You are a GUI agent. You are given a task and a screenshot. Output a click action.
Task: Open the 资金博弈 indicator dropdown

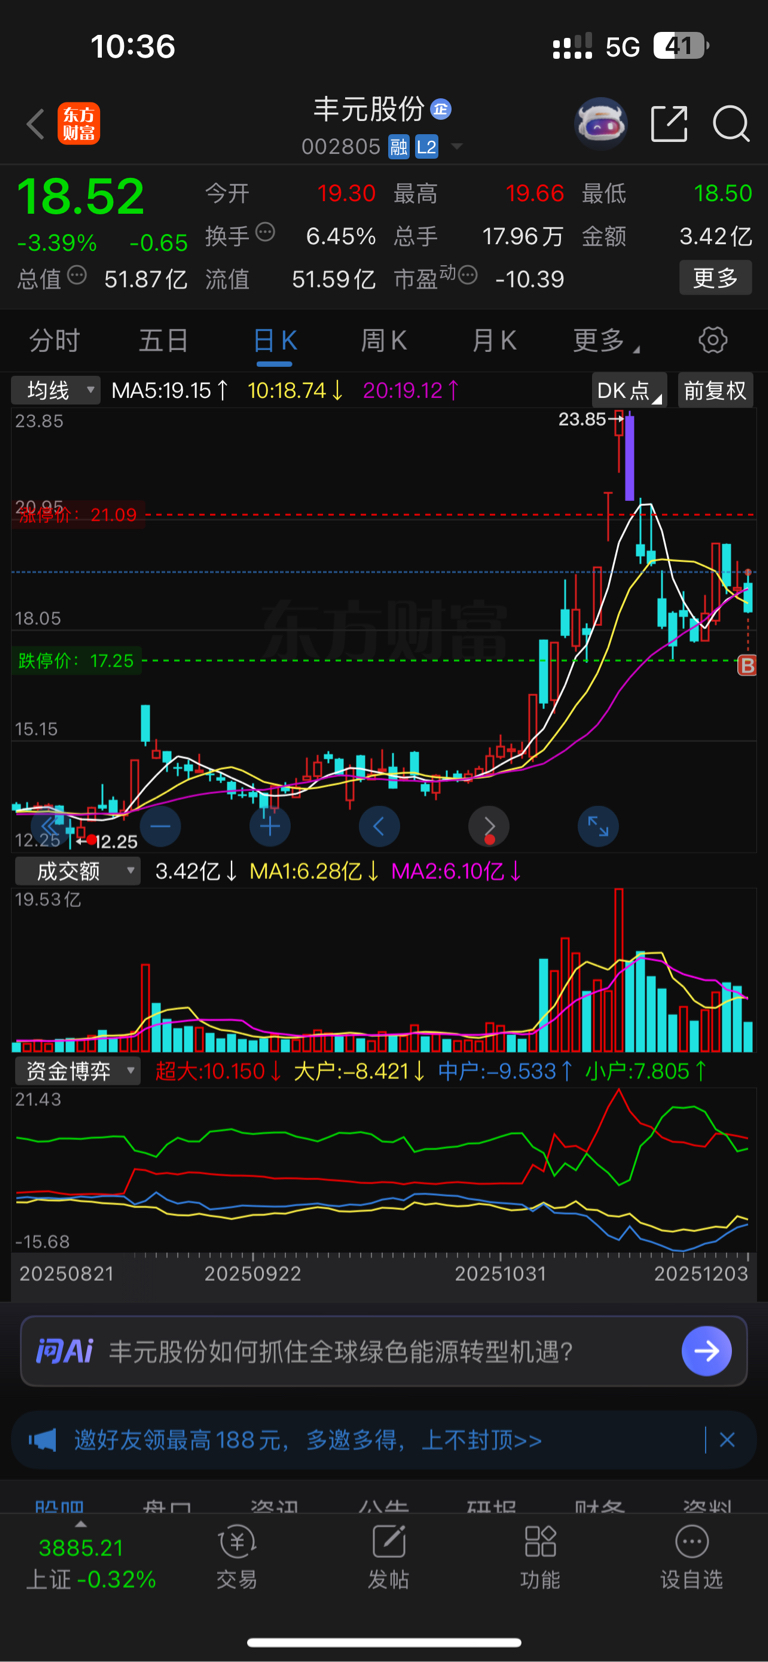pos(77,1071)
